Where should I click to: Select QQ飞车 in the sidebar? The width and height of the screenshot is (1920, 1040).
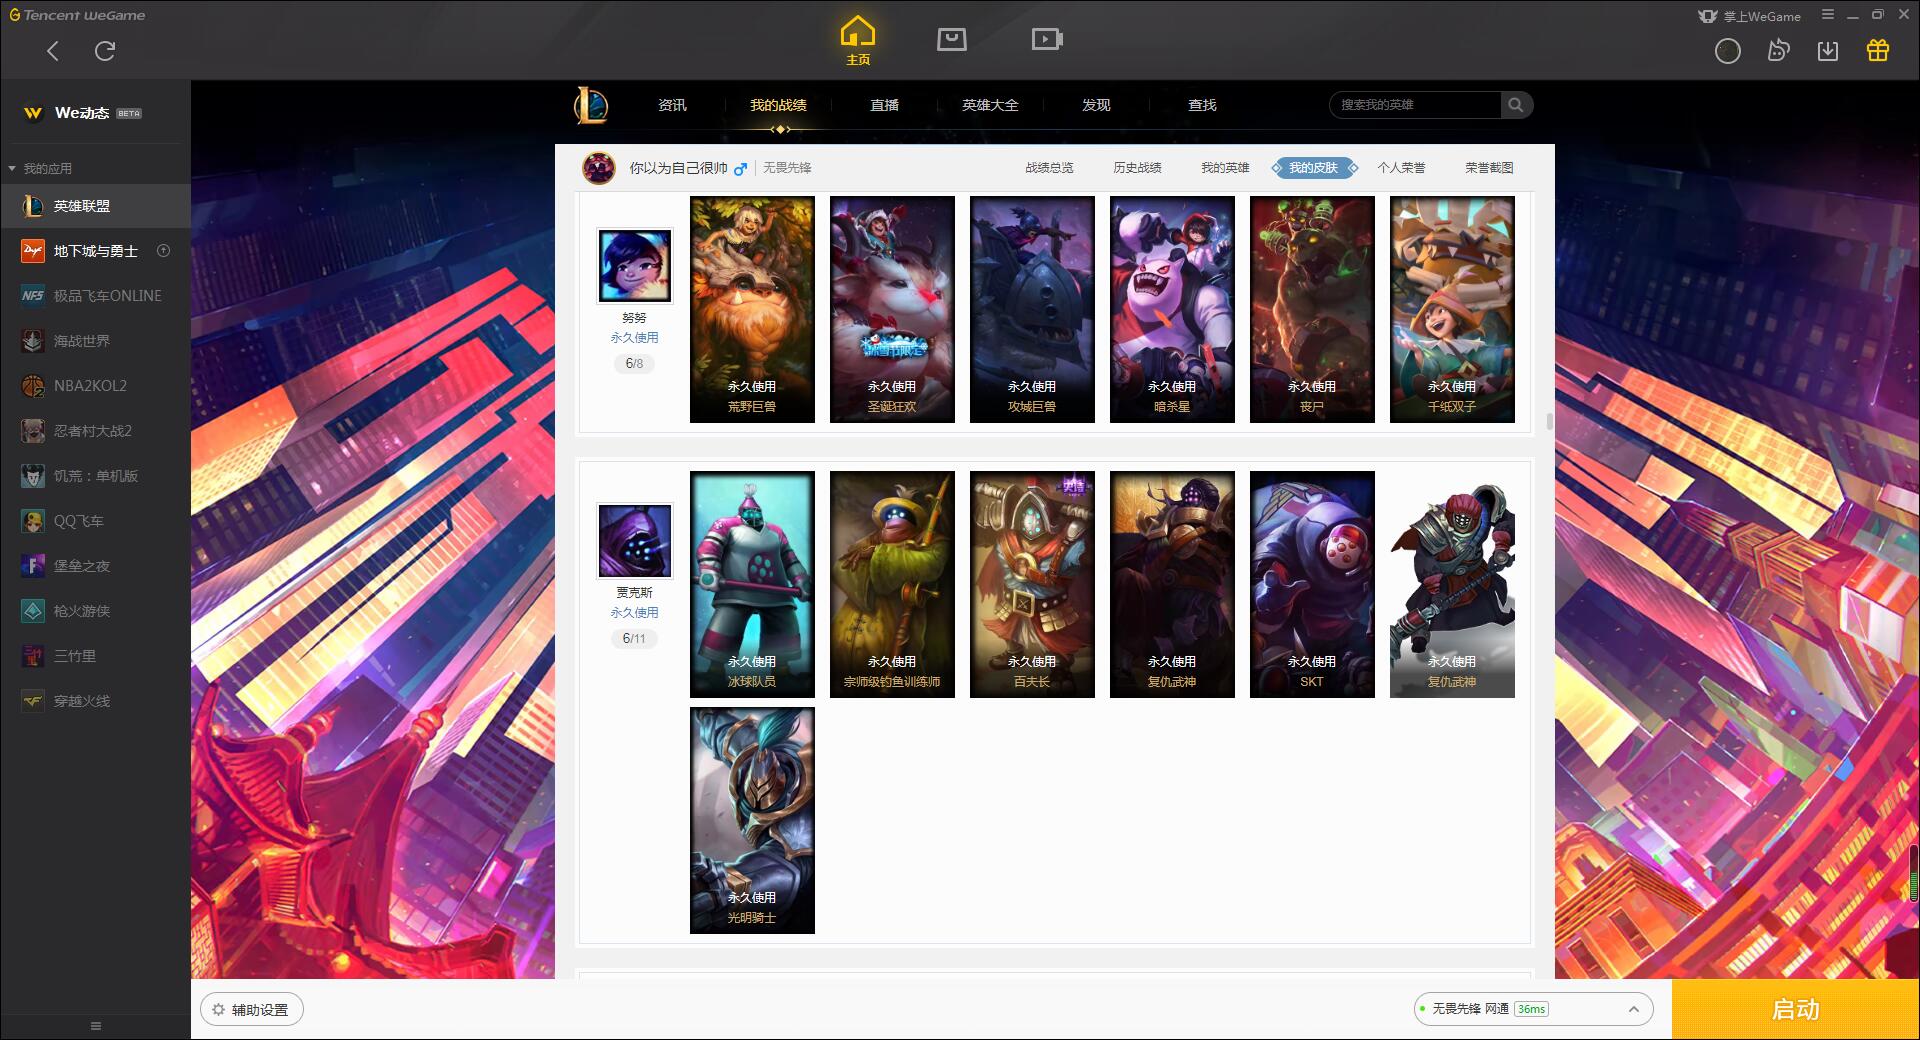(x=95, y=521)
